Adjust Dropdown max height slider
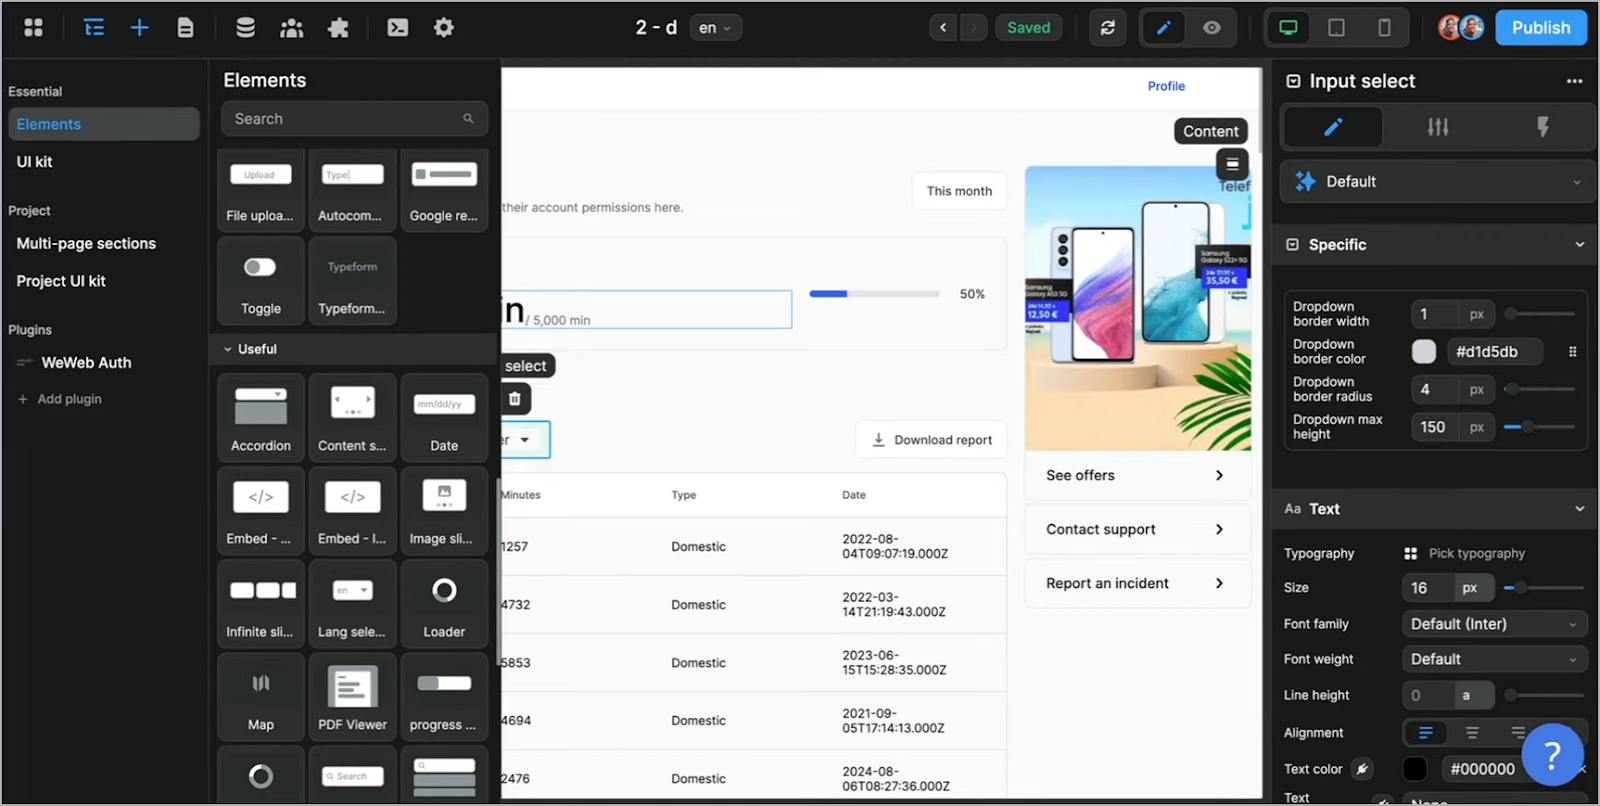Screen dimensions: 1600x806 1527,427
